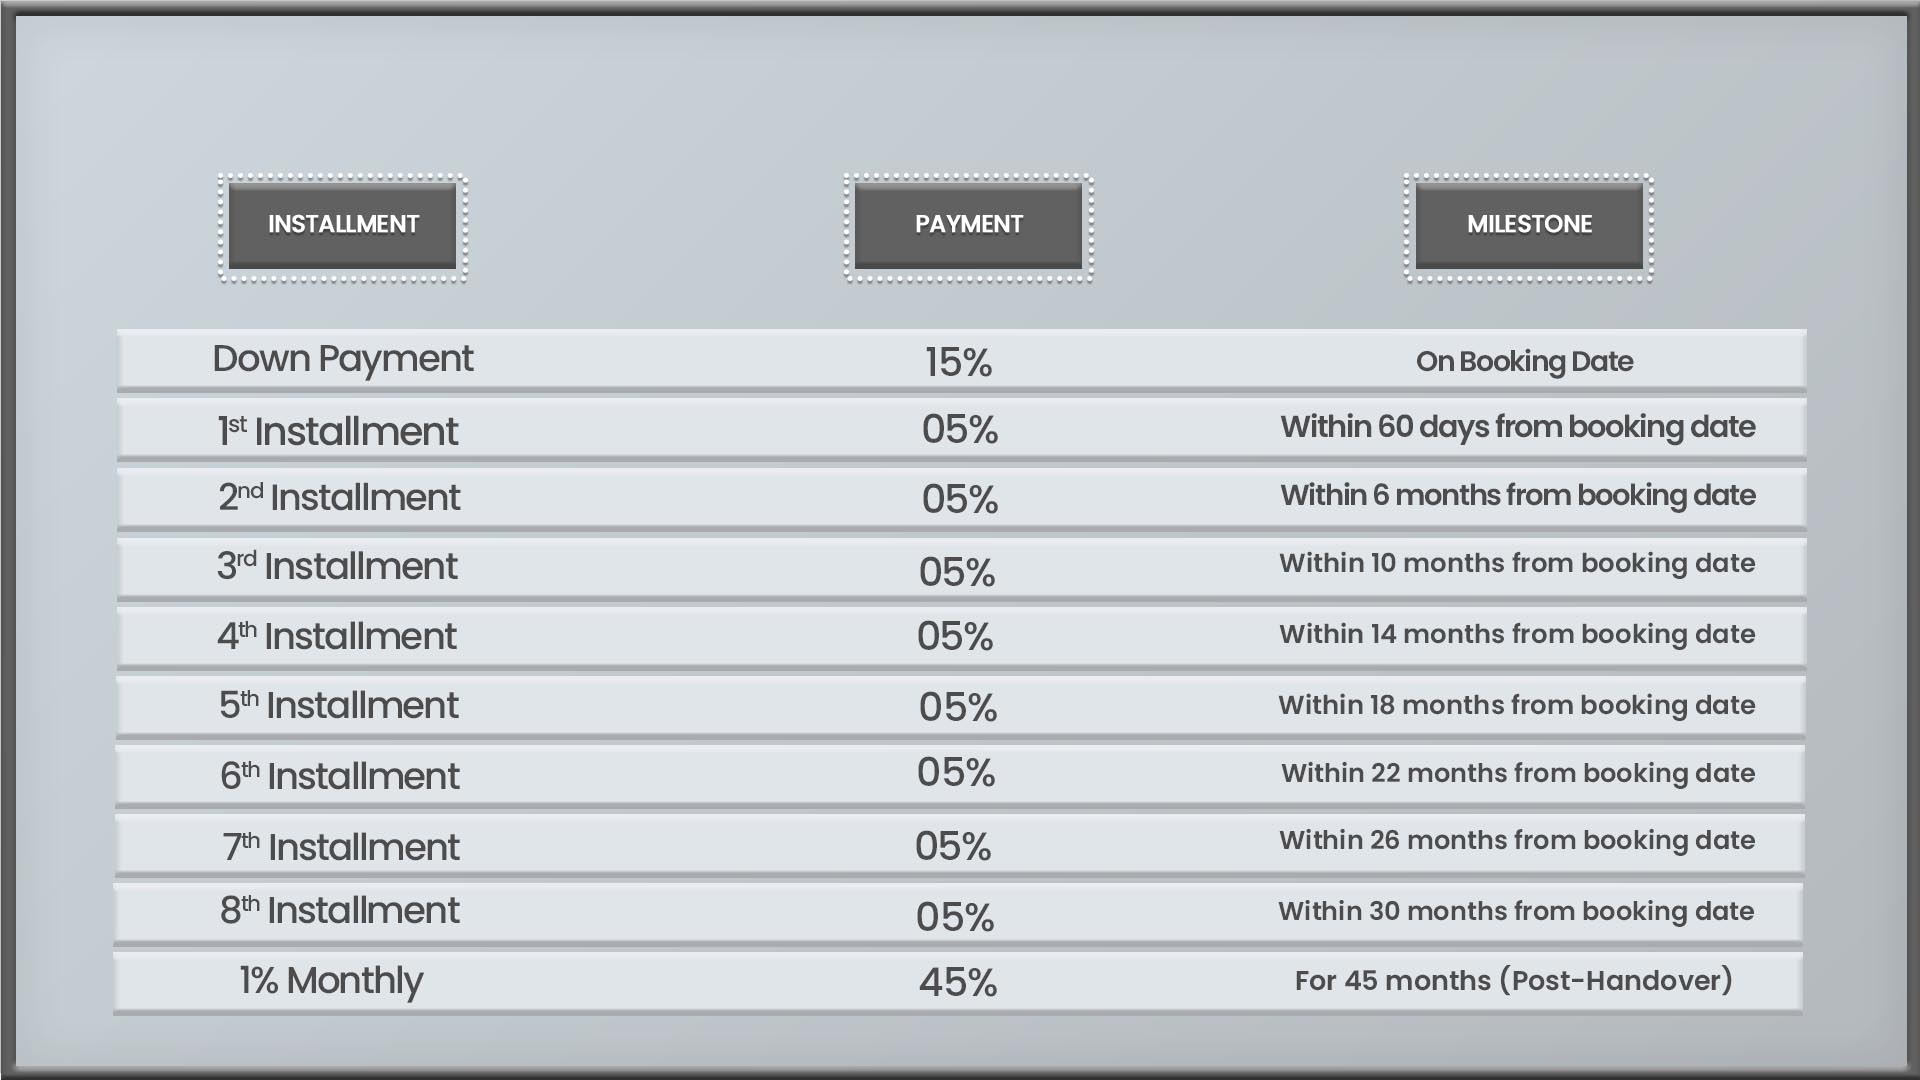Click the On Booking Date milestone

(x=1524, y=362)
